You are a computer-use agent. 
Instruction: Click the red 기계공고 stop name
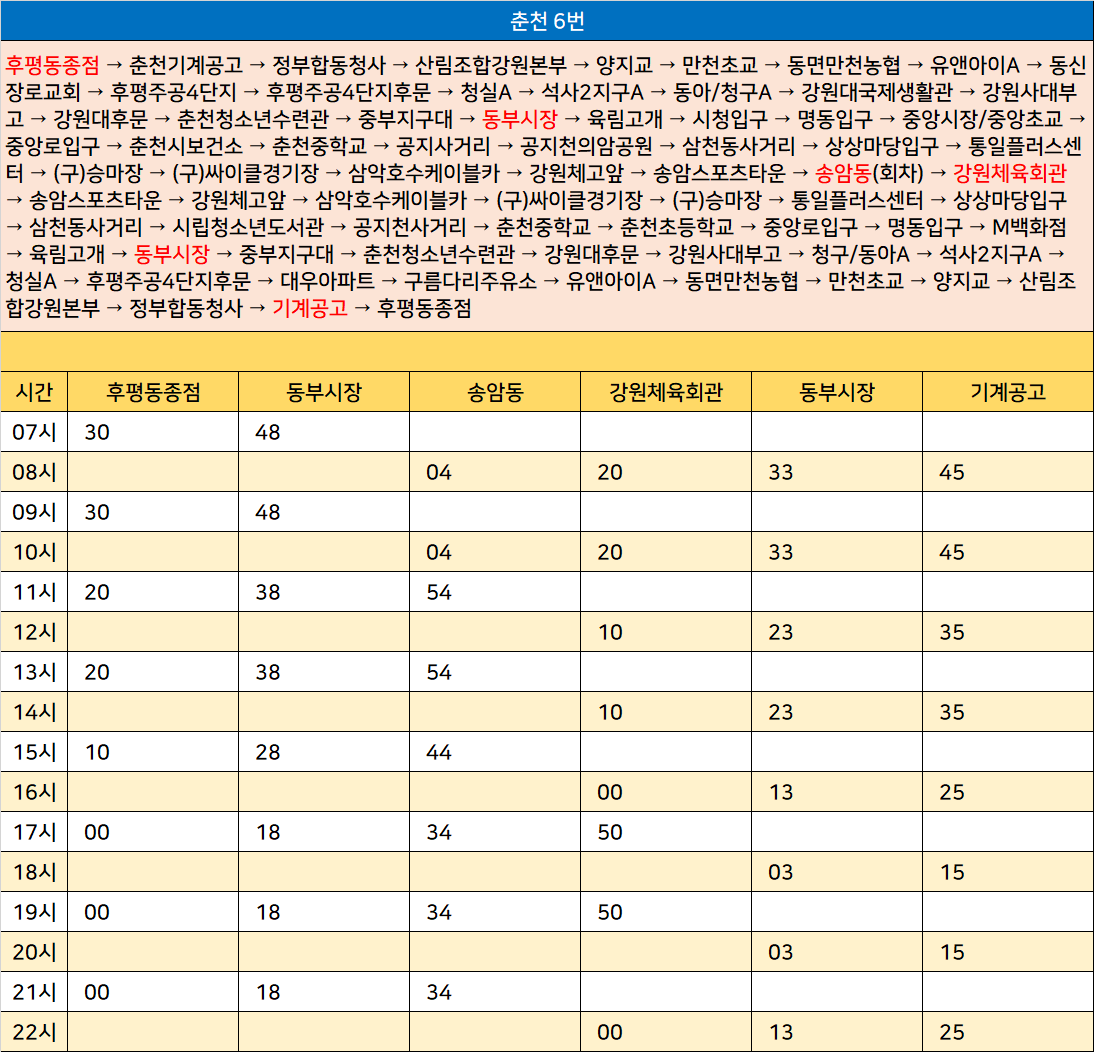pyautogui.click(x=310, y=308)
